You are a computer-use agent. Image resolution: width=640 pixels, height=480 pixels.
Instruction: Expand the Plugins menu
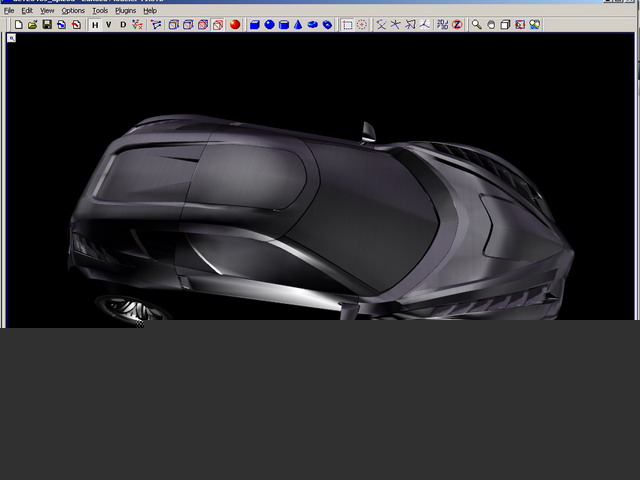point(125,10)
